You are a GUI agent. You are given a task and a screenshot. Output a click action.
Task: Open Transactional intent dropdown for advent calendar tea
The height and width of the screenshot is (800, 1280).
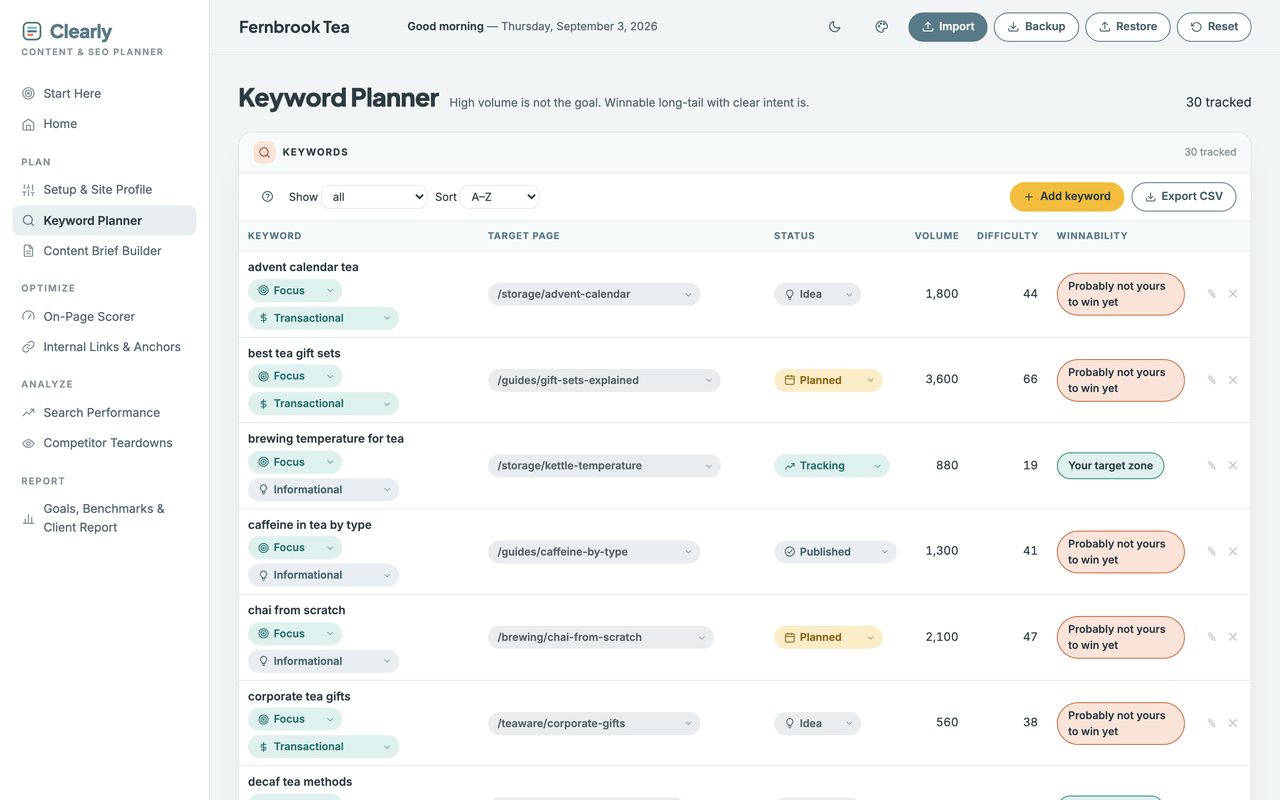pos(323,318)
